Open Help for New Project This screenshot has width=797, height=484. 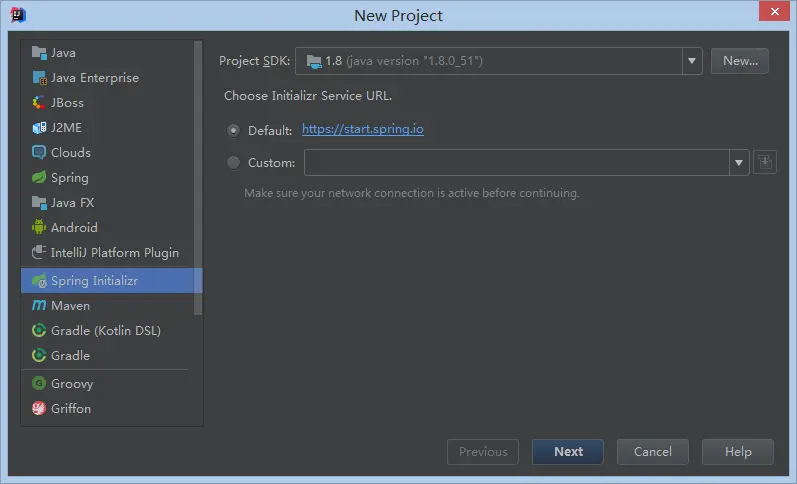738,451
